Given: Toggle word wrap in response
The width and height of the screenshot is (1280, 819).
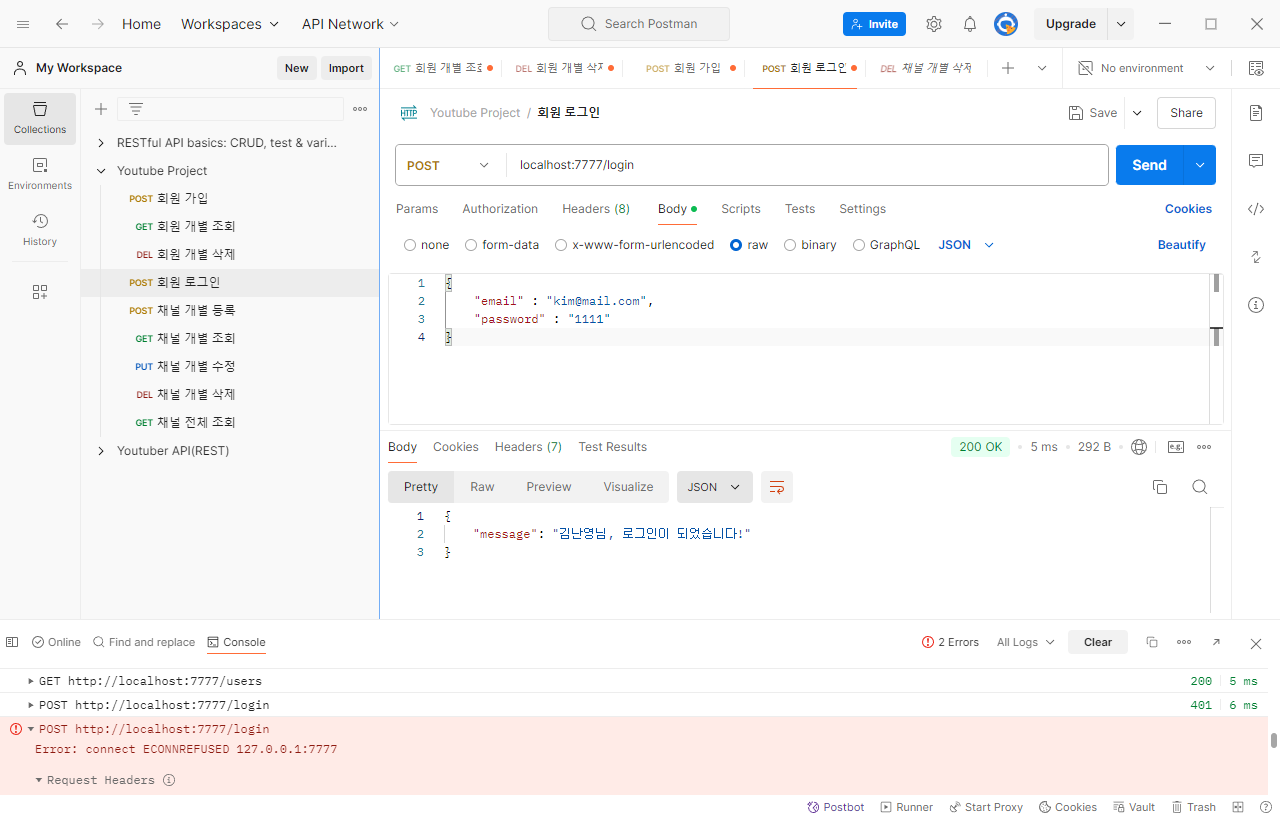Looking at the screenshot, I should 777,487.
